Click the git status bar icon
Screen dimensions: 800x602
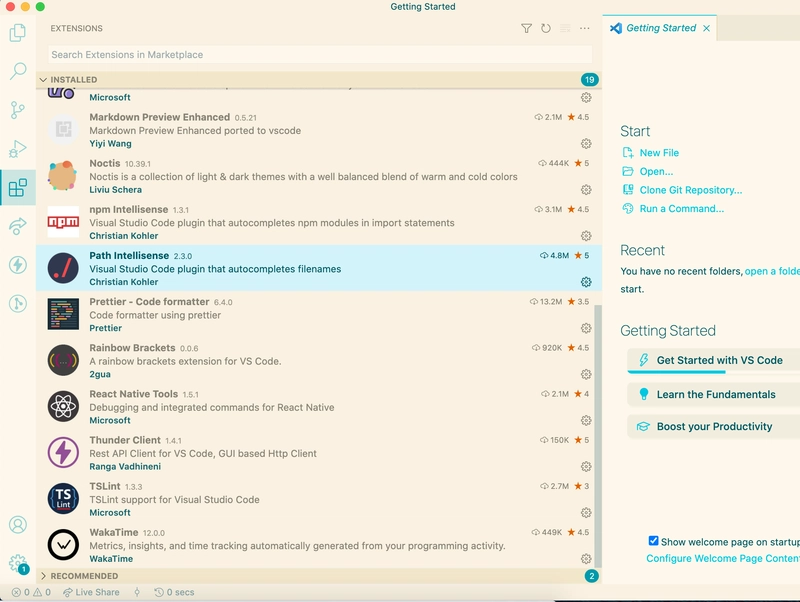click(137, 592)
